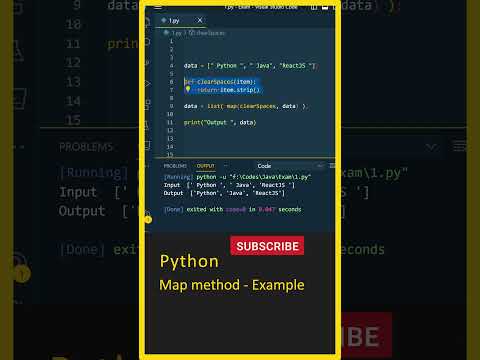Open the Source Control view
The width and height of the screenshot is (480, 360).
click(x=147, y=63)
